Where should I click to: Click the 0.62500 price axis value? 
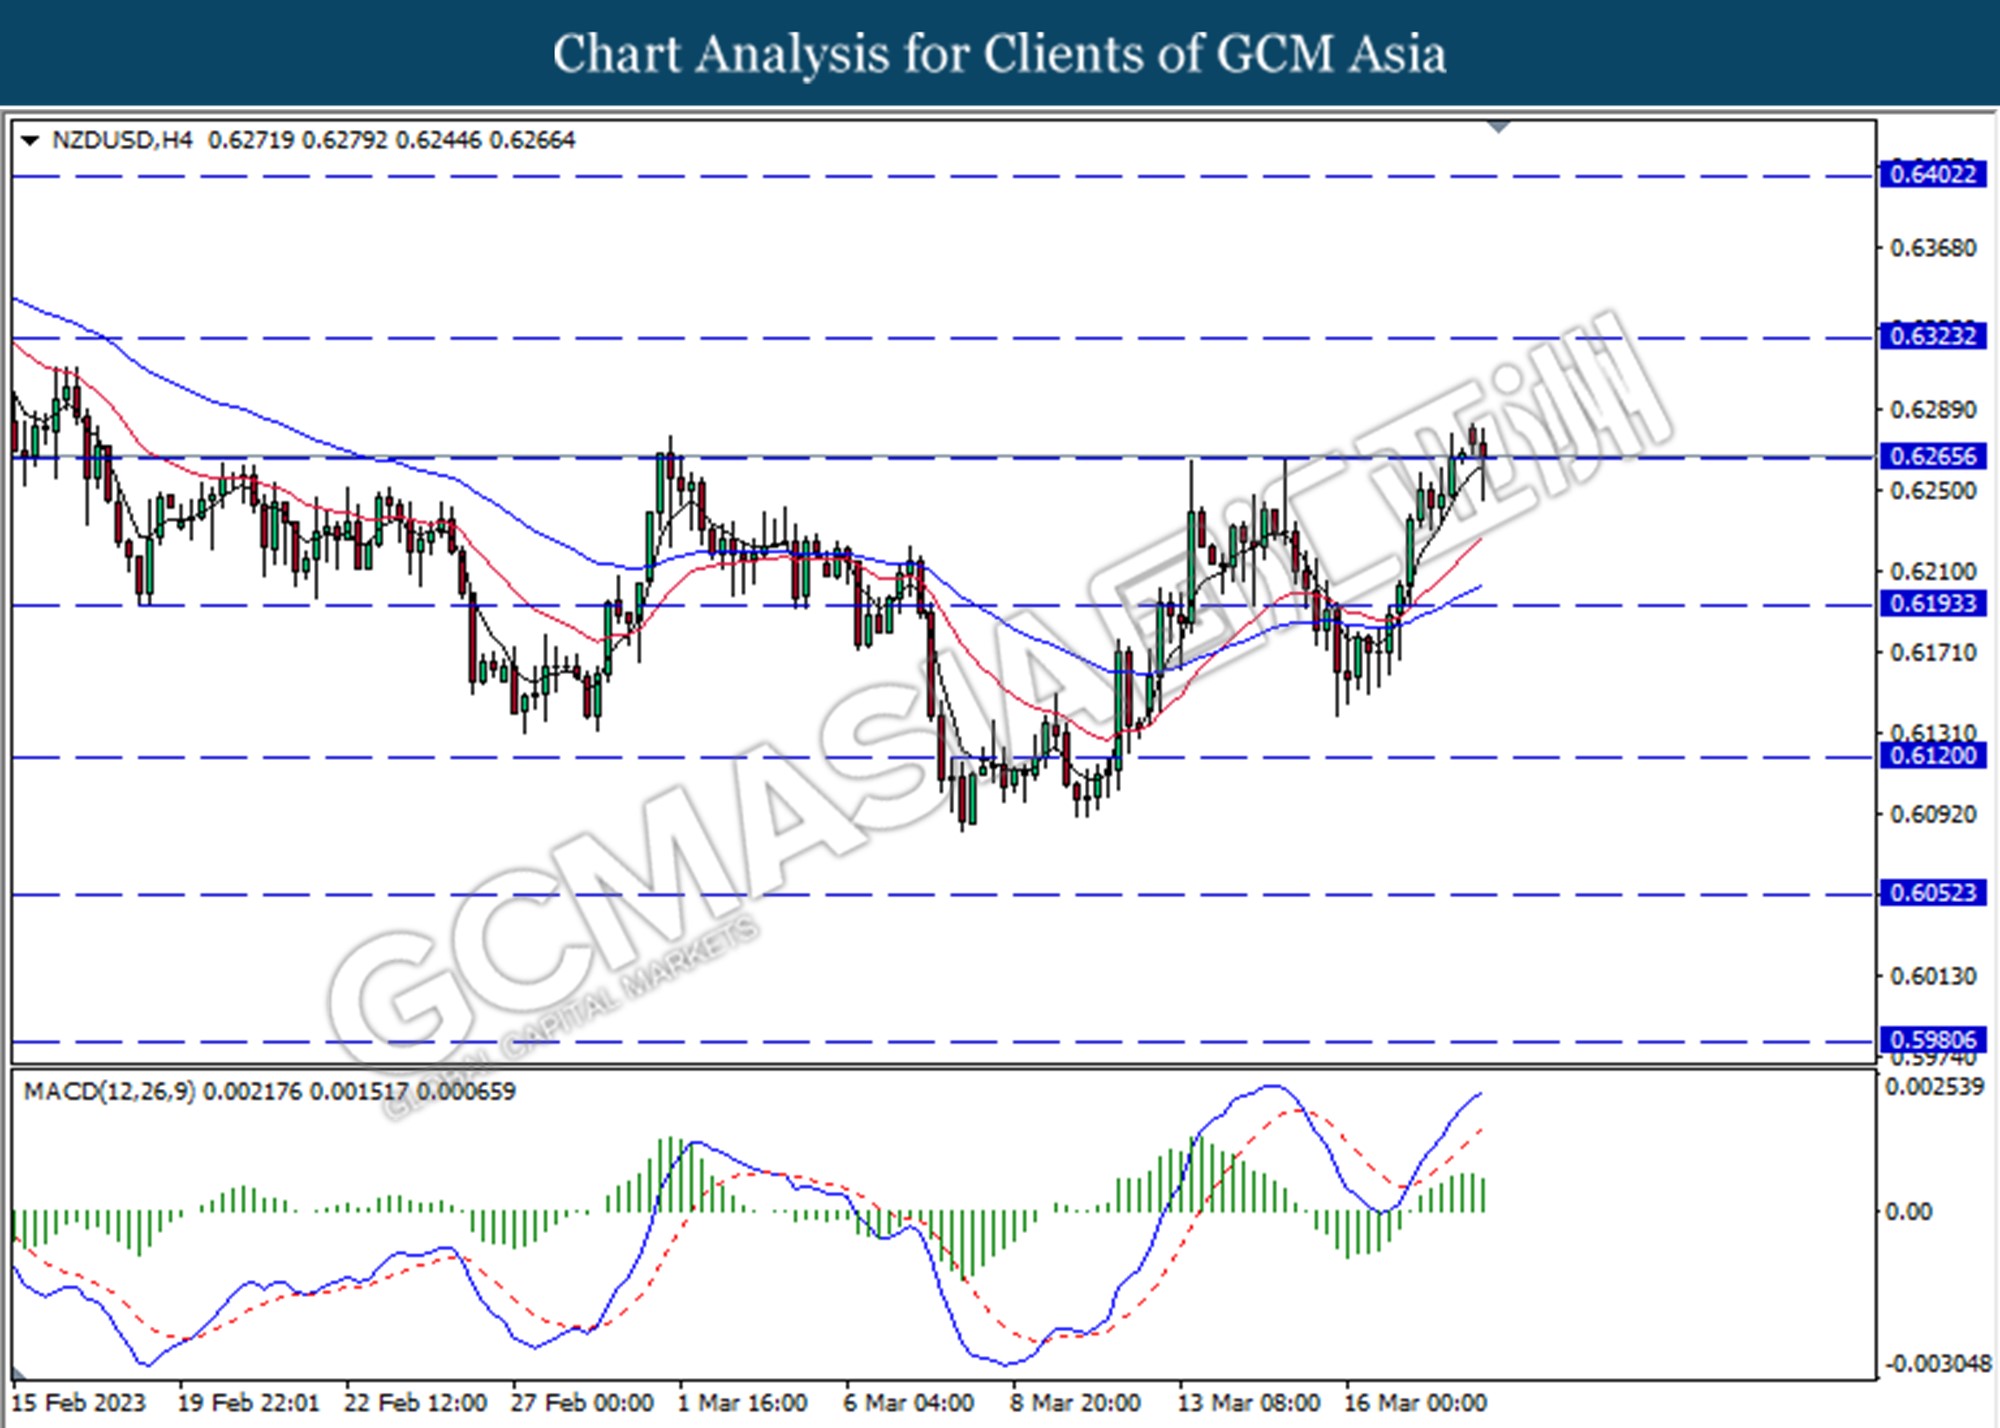pos(1933,491)
